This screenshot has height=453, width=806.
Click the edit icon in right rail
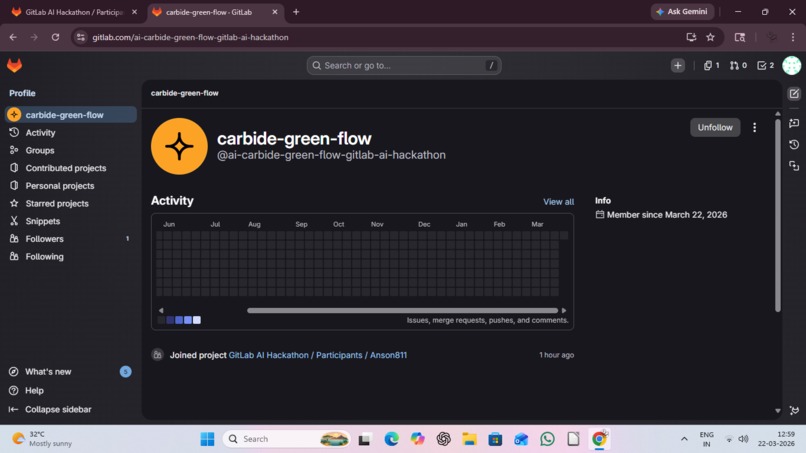tap(794, 94)
